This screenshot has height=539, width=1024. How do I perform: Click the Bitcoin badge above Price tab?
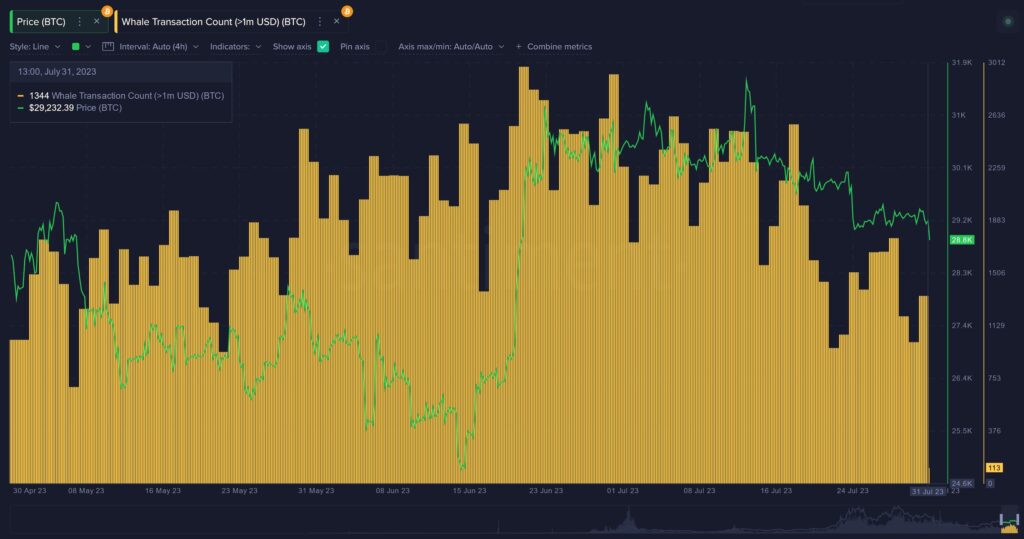[x=107, y=10]
